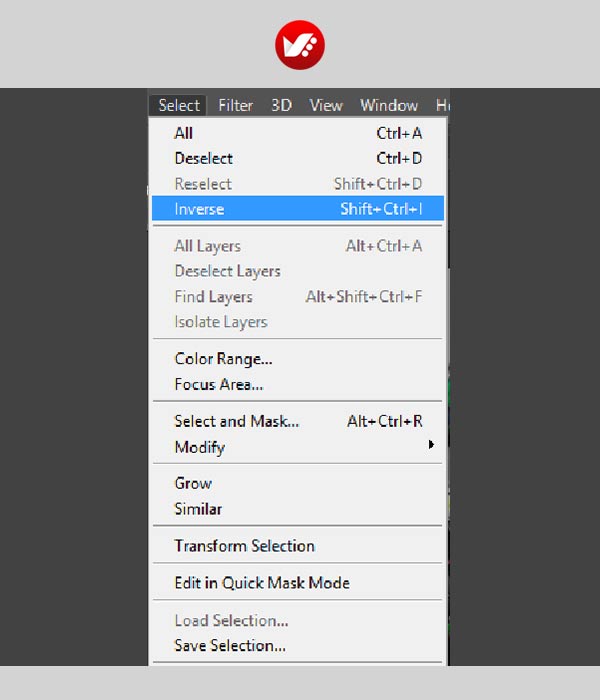Open Select and Mask workspace
The image size is (600, 700).
click(x=298, y=421)
